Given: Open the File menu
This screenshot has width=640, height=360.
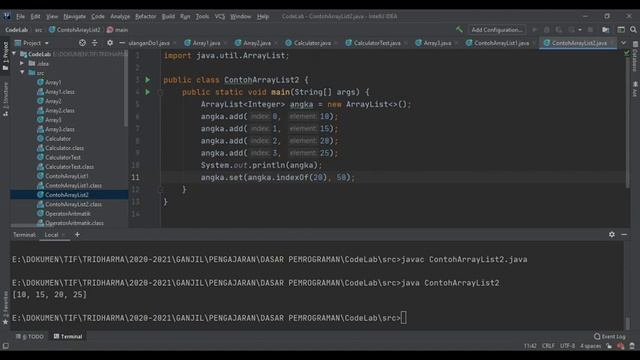Looking at the screenshot, I should [20, 16].
